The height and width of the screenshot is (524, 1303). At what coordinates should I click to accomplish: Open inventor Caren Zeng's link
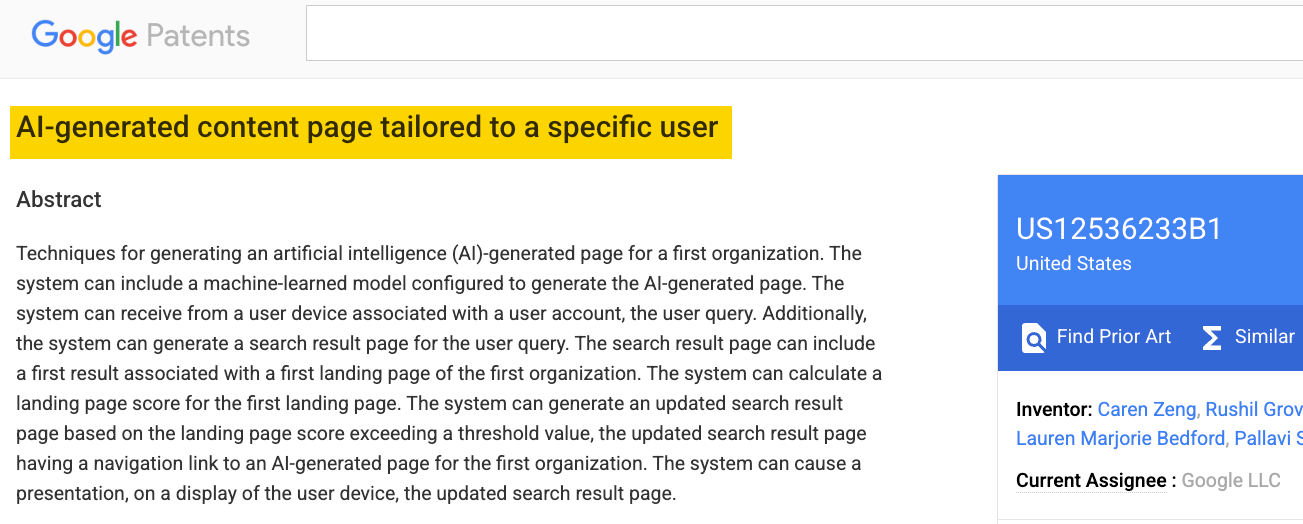point(1146,409)
